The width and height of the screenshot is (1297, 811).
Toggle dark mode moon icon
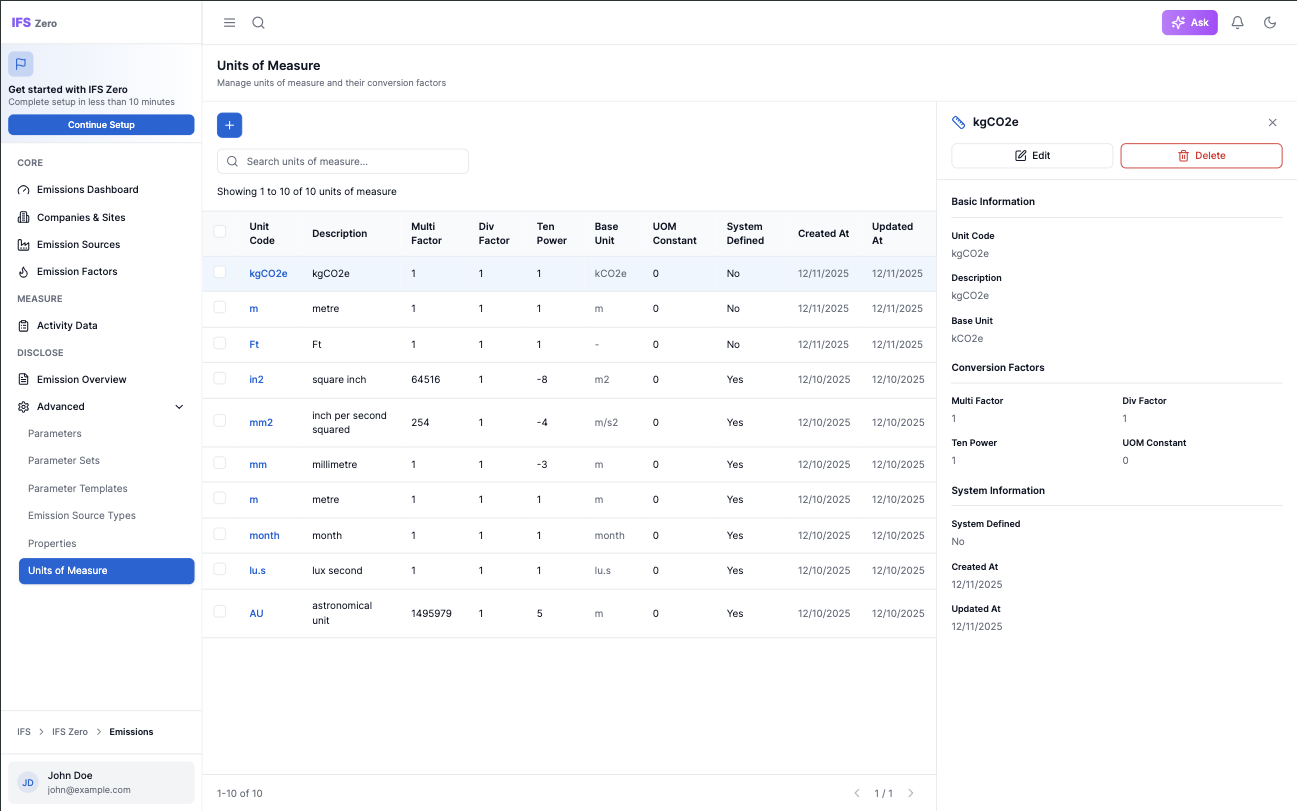click(x=1270, y=23)
